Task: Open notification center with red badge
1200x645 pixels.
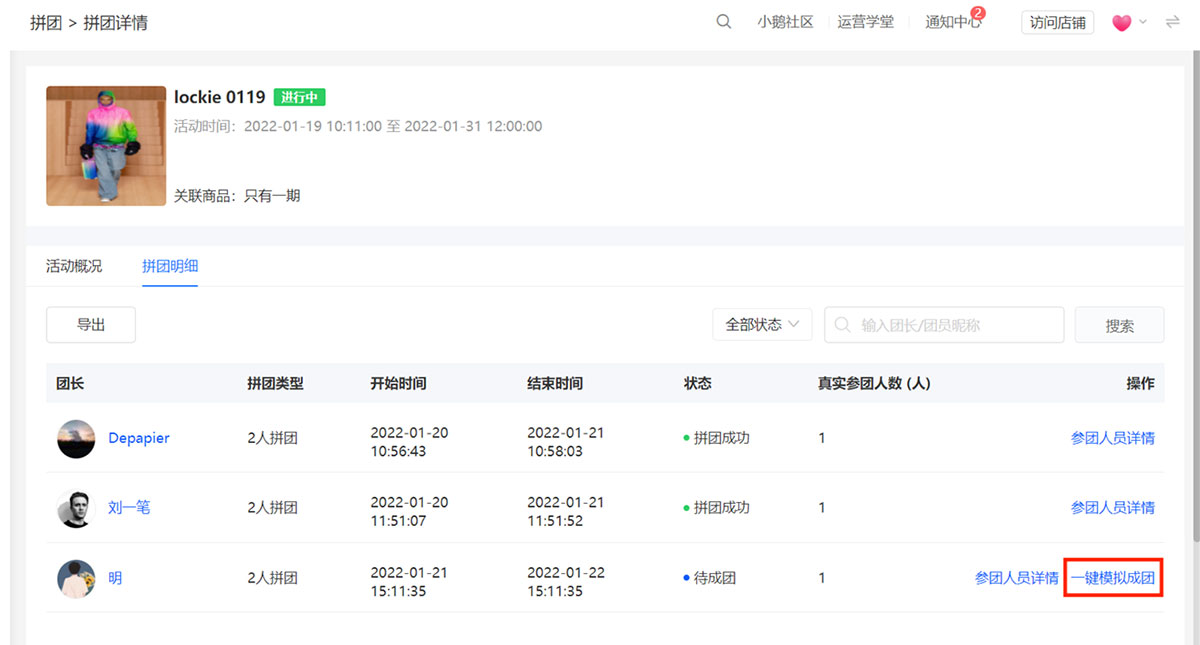Action: tap(953, 22)
